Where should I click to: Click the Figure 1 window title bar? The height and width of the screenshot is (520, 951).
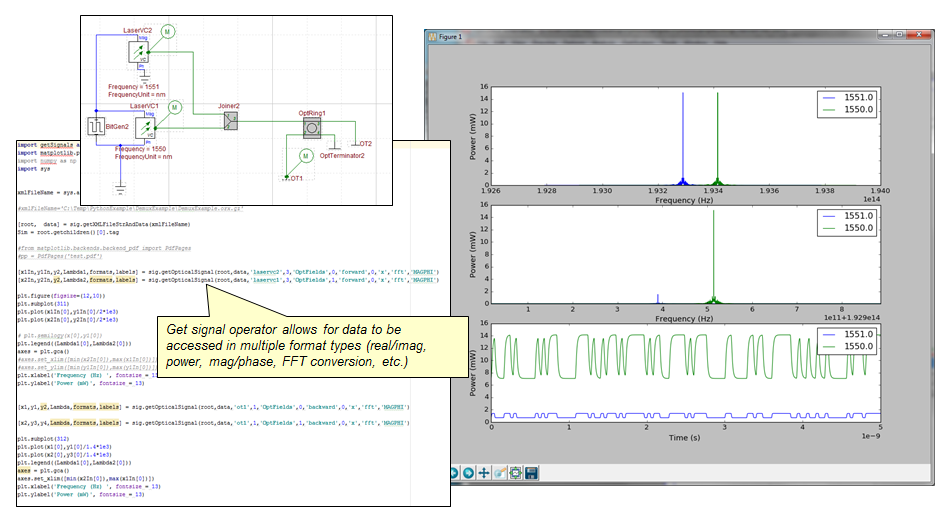(650, 36)
